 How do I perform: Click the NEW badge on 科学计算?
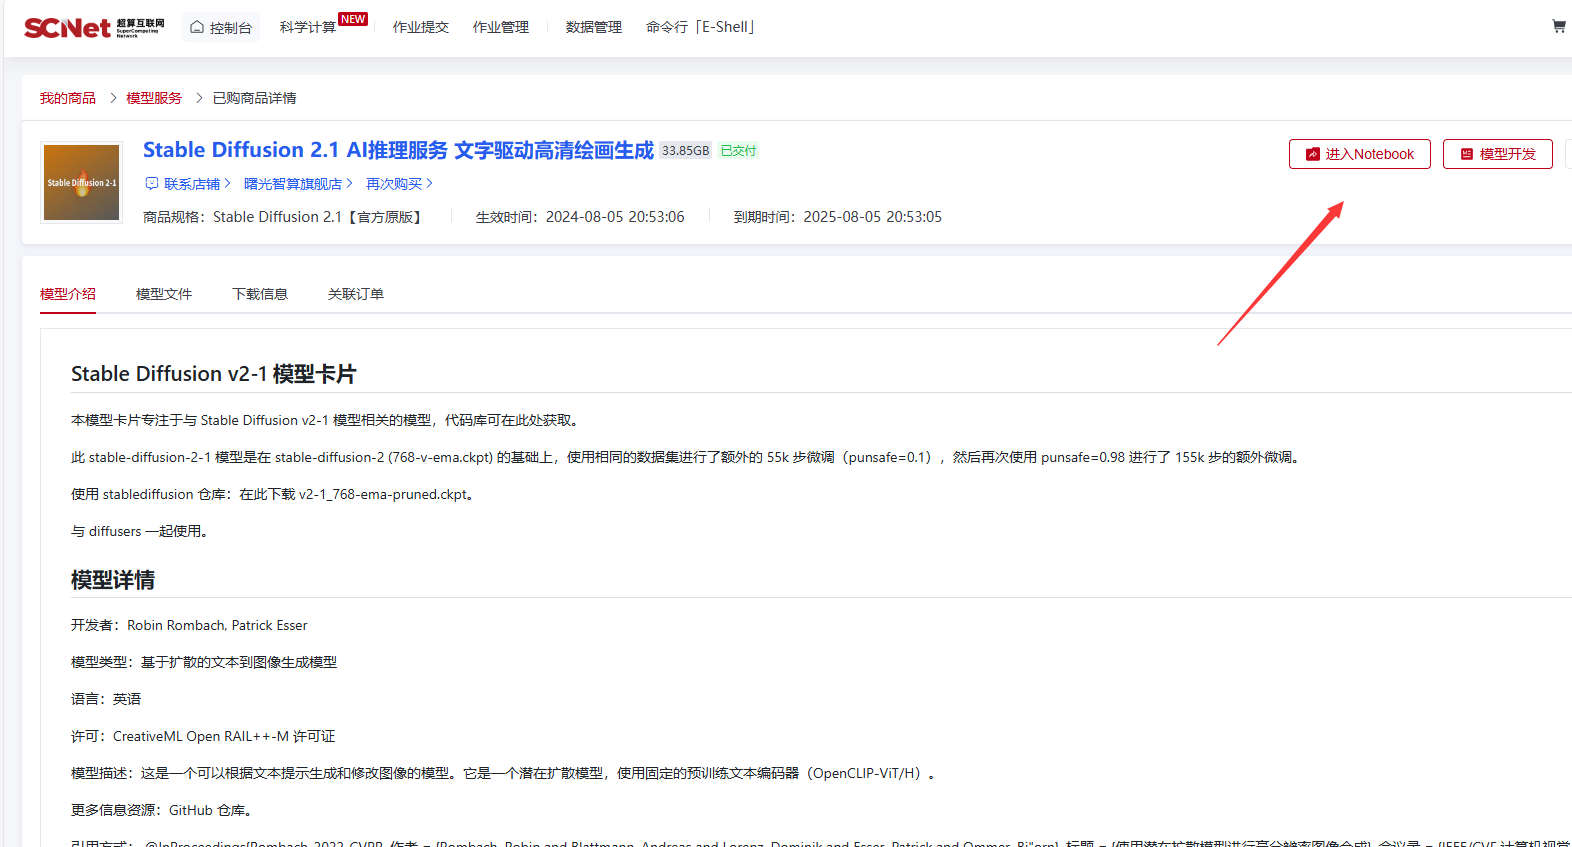click(353, 19)
